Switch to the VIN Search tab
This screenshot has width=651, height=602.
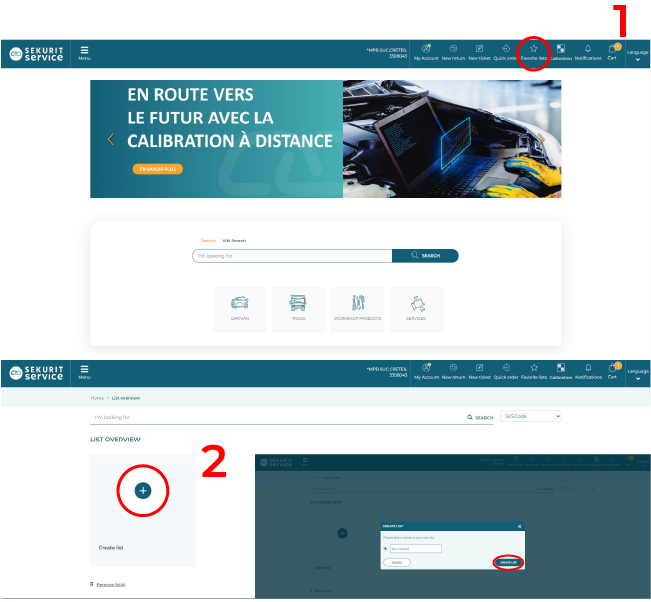coord(234,240)
